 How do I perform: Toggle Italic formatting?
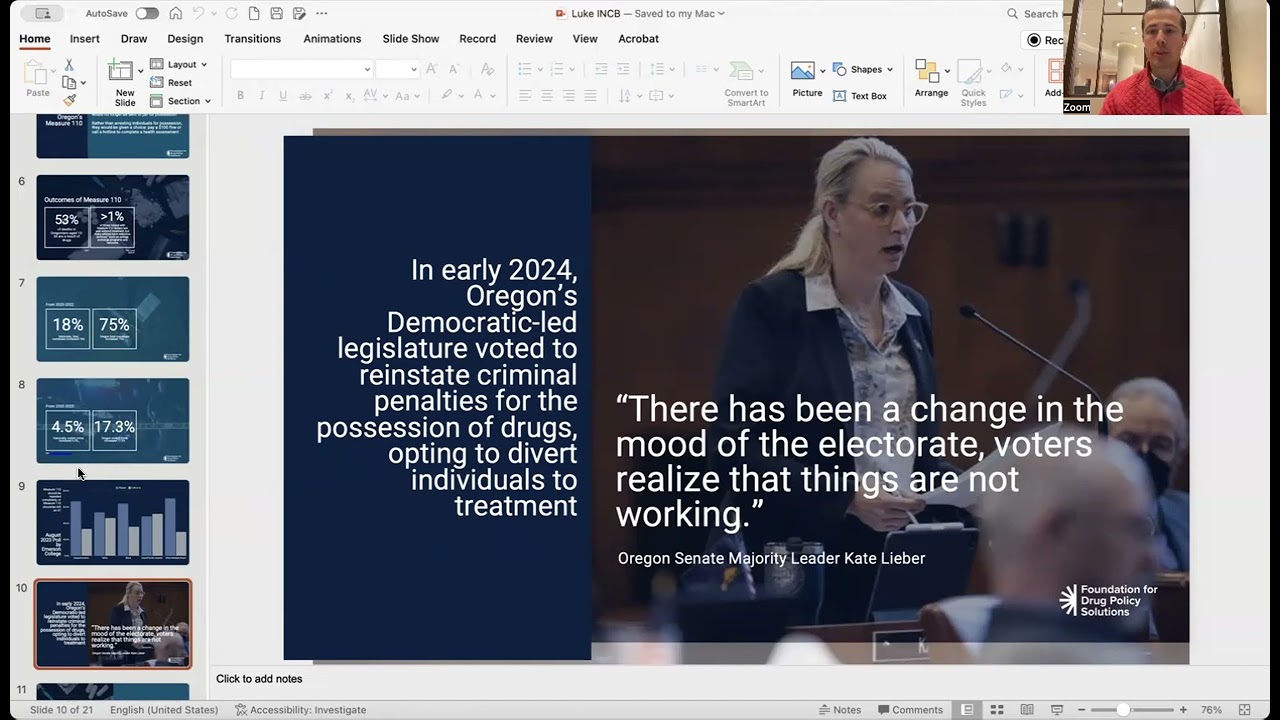261,96
